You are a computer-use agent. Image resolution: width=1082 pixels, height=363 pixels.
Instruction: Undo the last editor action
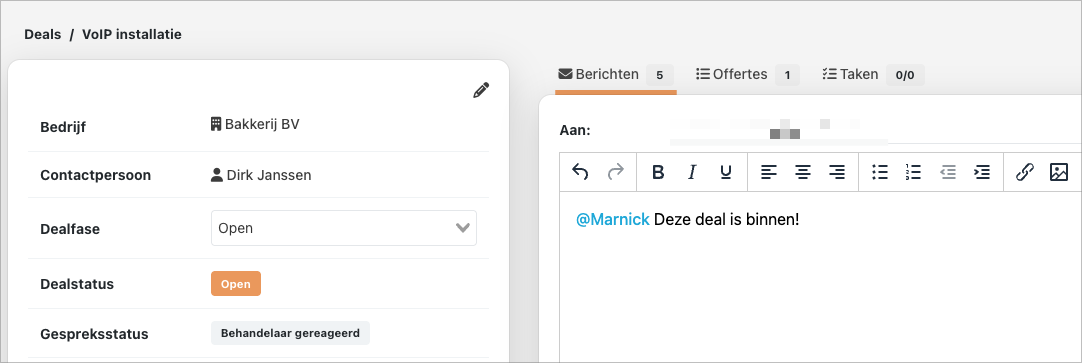click(x=580, y=173)
